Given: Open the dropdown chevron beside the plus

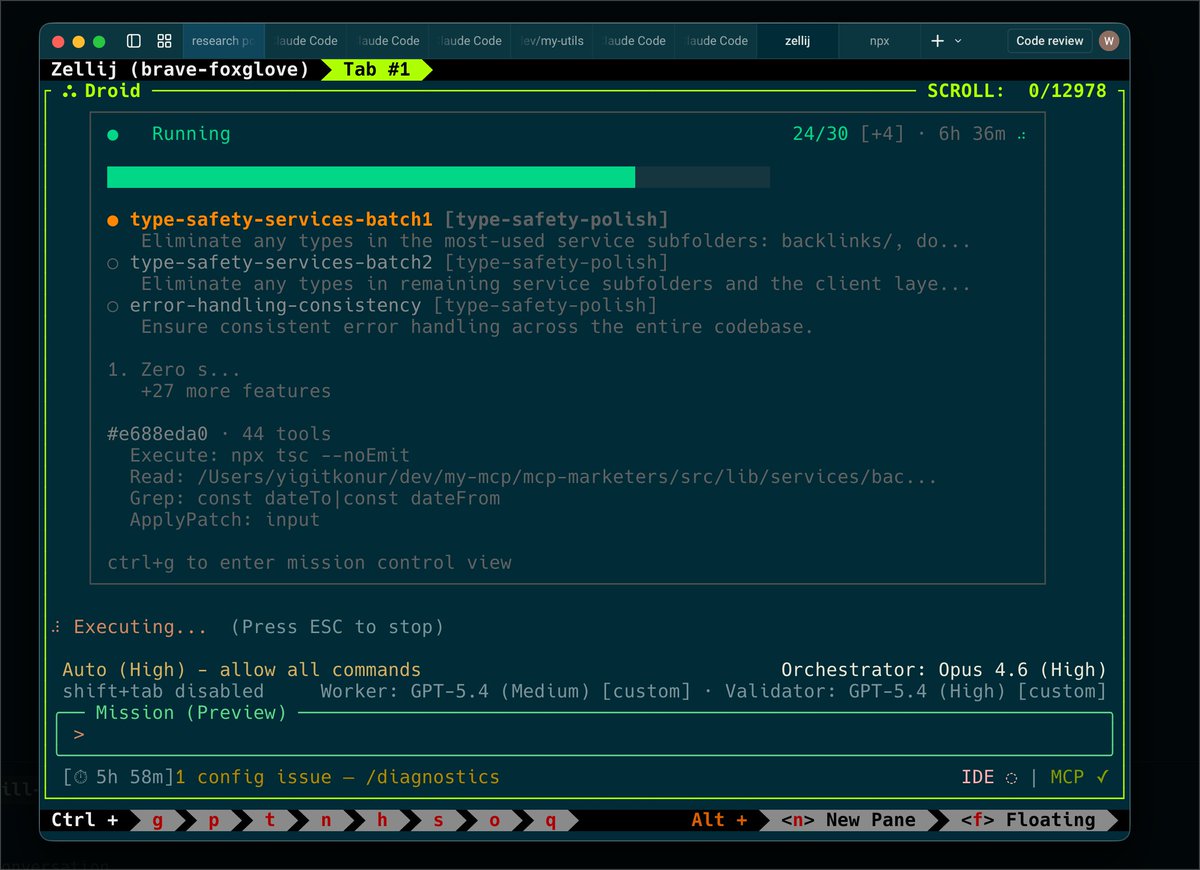Looking at the screenshot, I should coord(958,41).
